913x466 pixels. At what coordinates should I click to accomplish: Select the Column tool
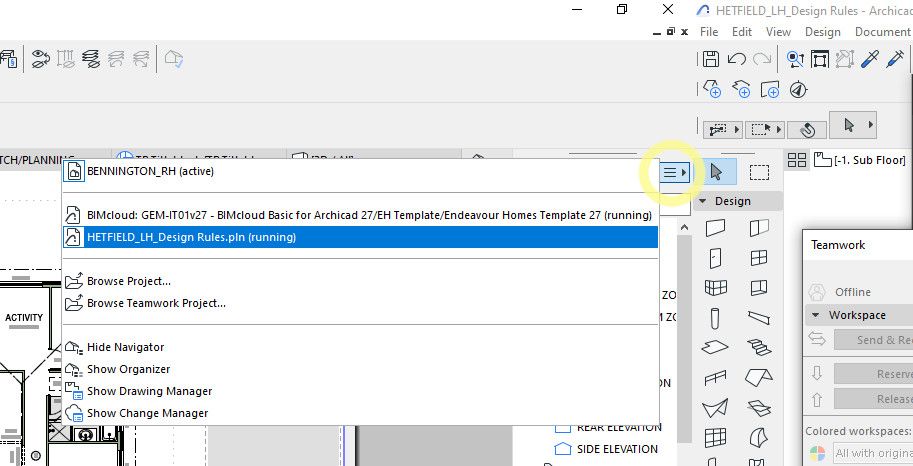[716, 318]
